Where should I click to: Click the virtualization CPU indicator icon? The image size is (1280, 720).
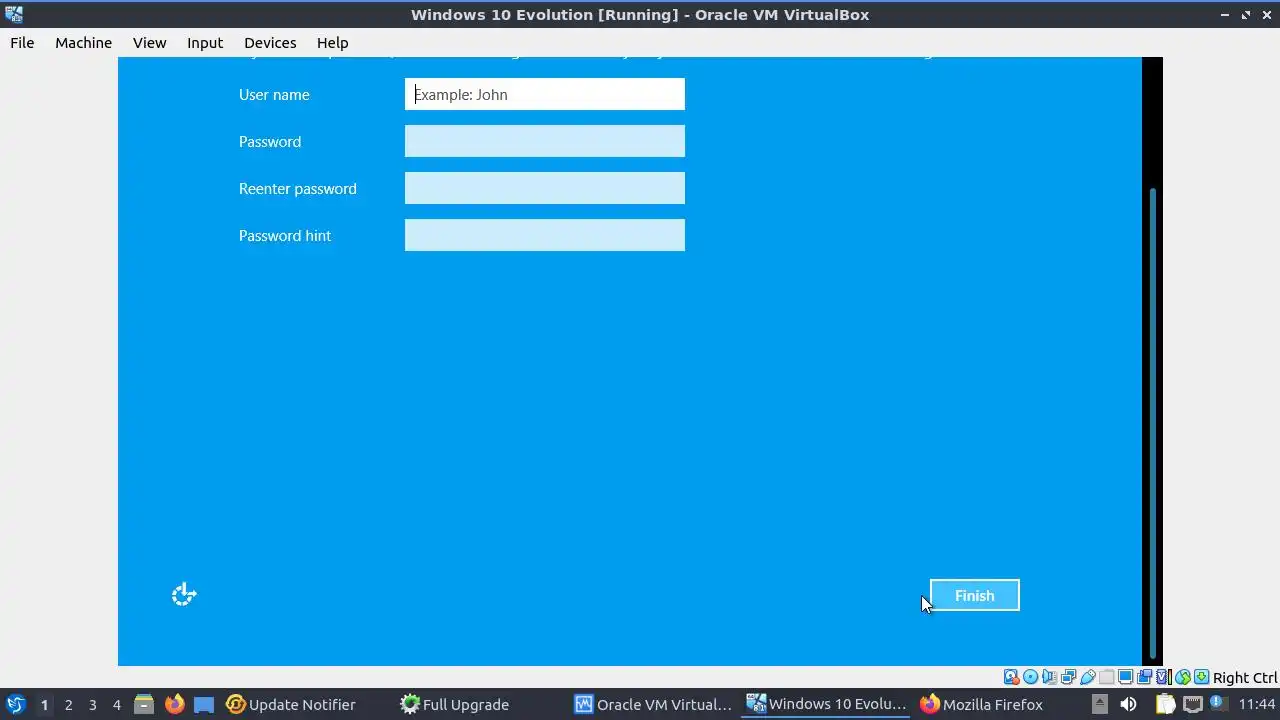(x=1164, y=677)
